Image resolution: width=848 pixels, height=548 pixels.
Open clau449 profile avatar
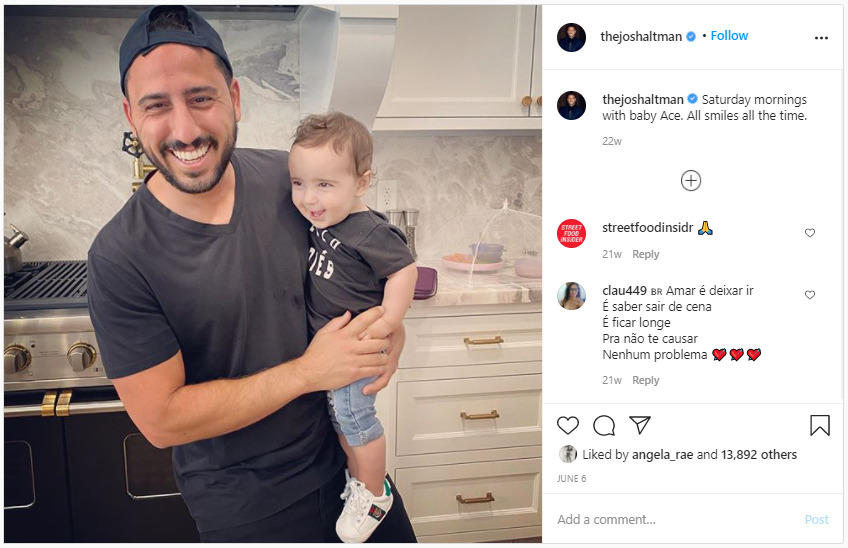pos(571,296)
